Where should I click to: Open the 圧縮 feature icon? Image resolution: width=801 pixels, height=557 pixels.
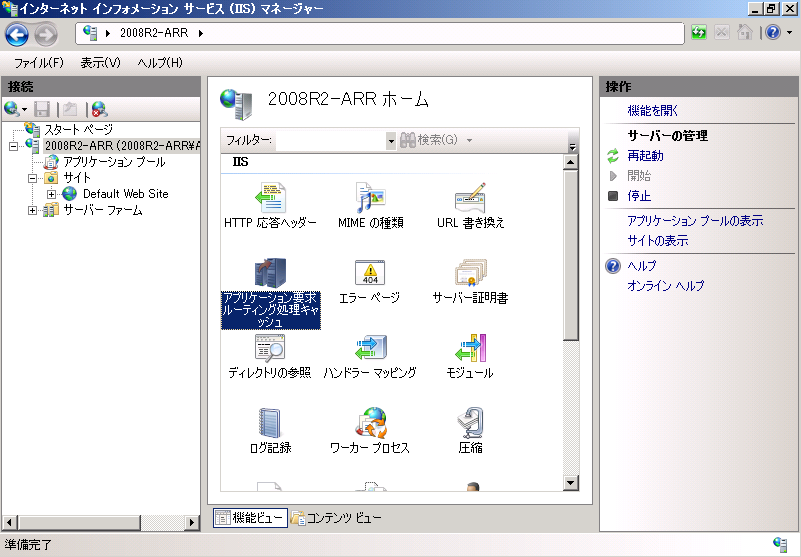[x=470, y=423]
